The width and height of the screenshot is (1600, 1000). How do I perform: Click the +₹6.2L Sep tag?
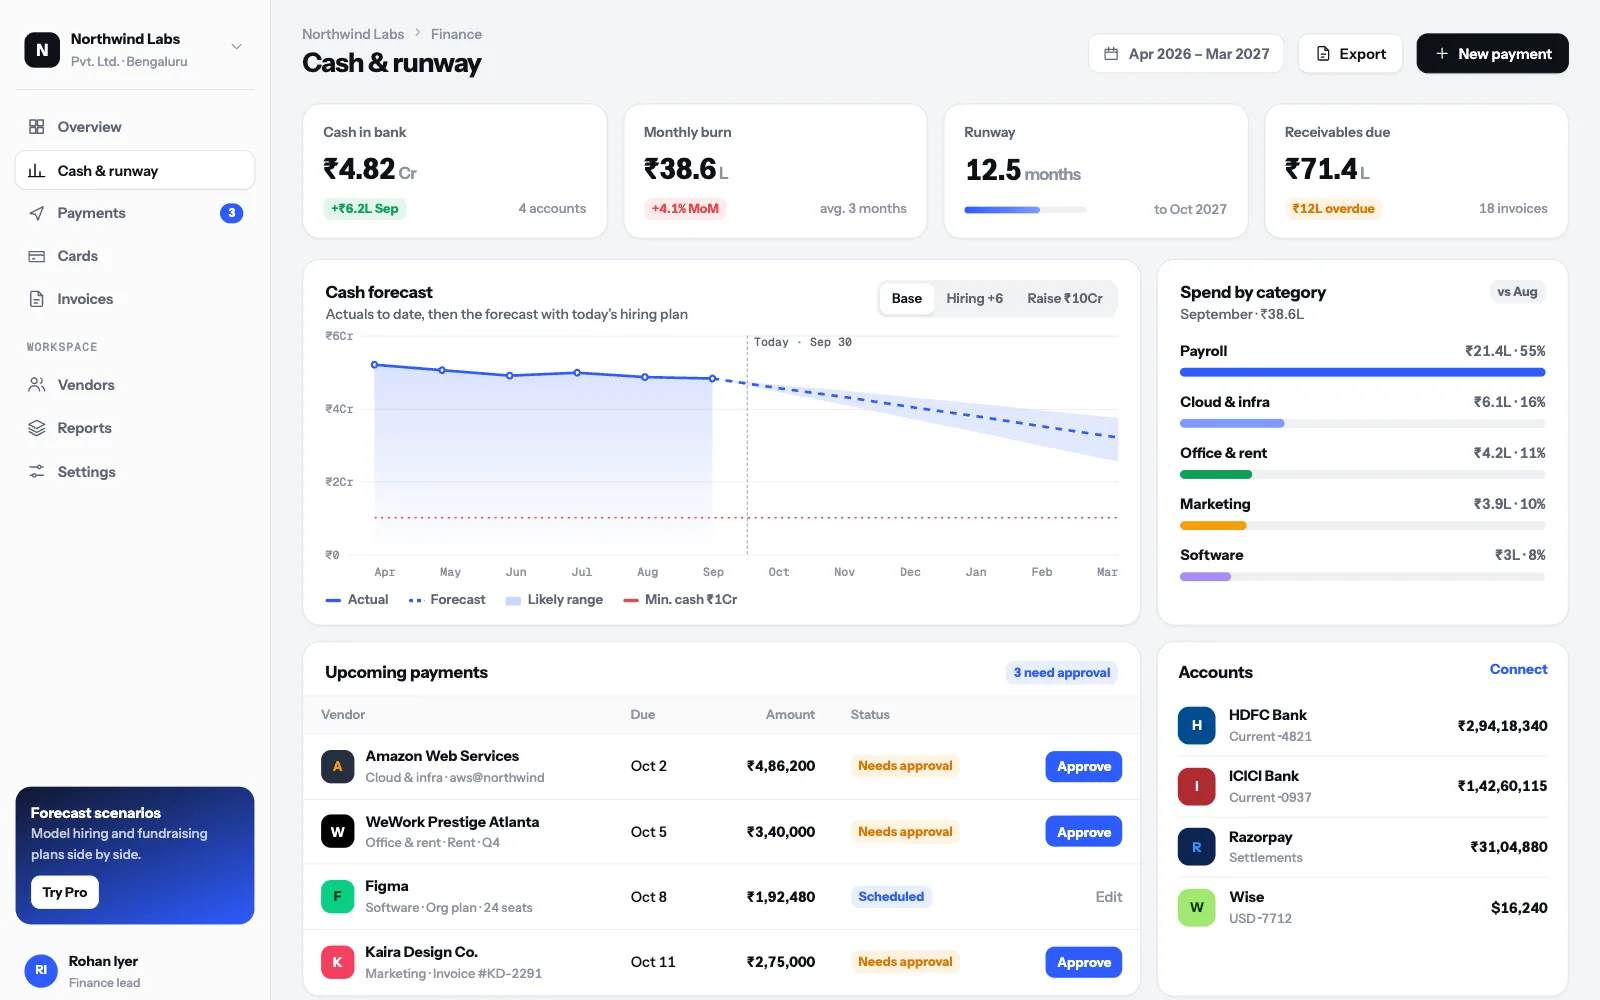pos(365,209)
